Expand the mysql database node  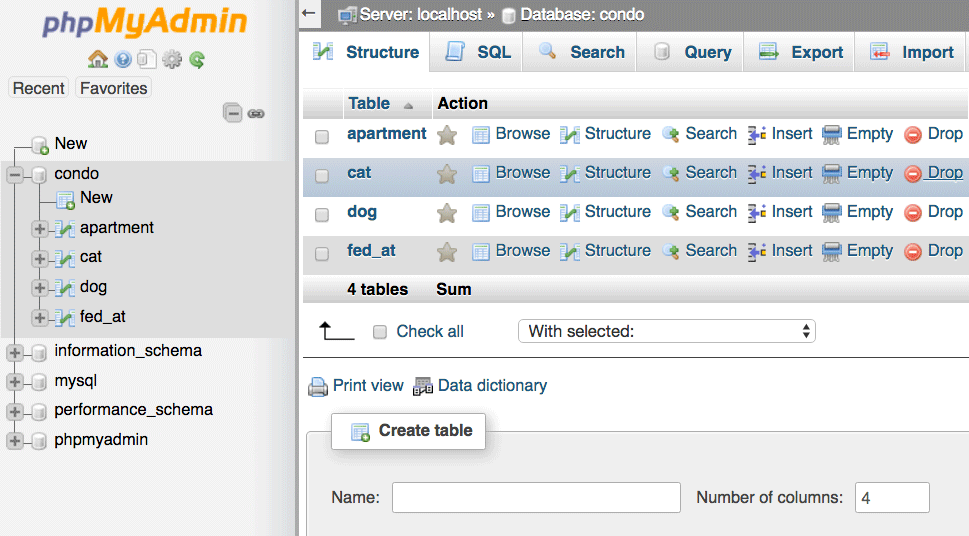coord(15,381)
